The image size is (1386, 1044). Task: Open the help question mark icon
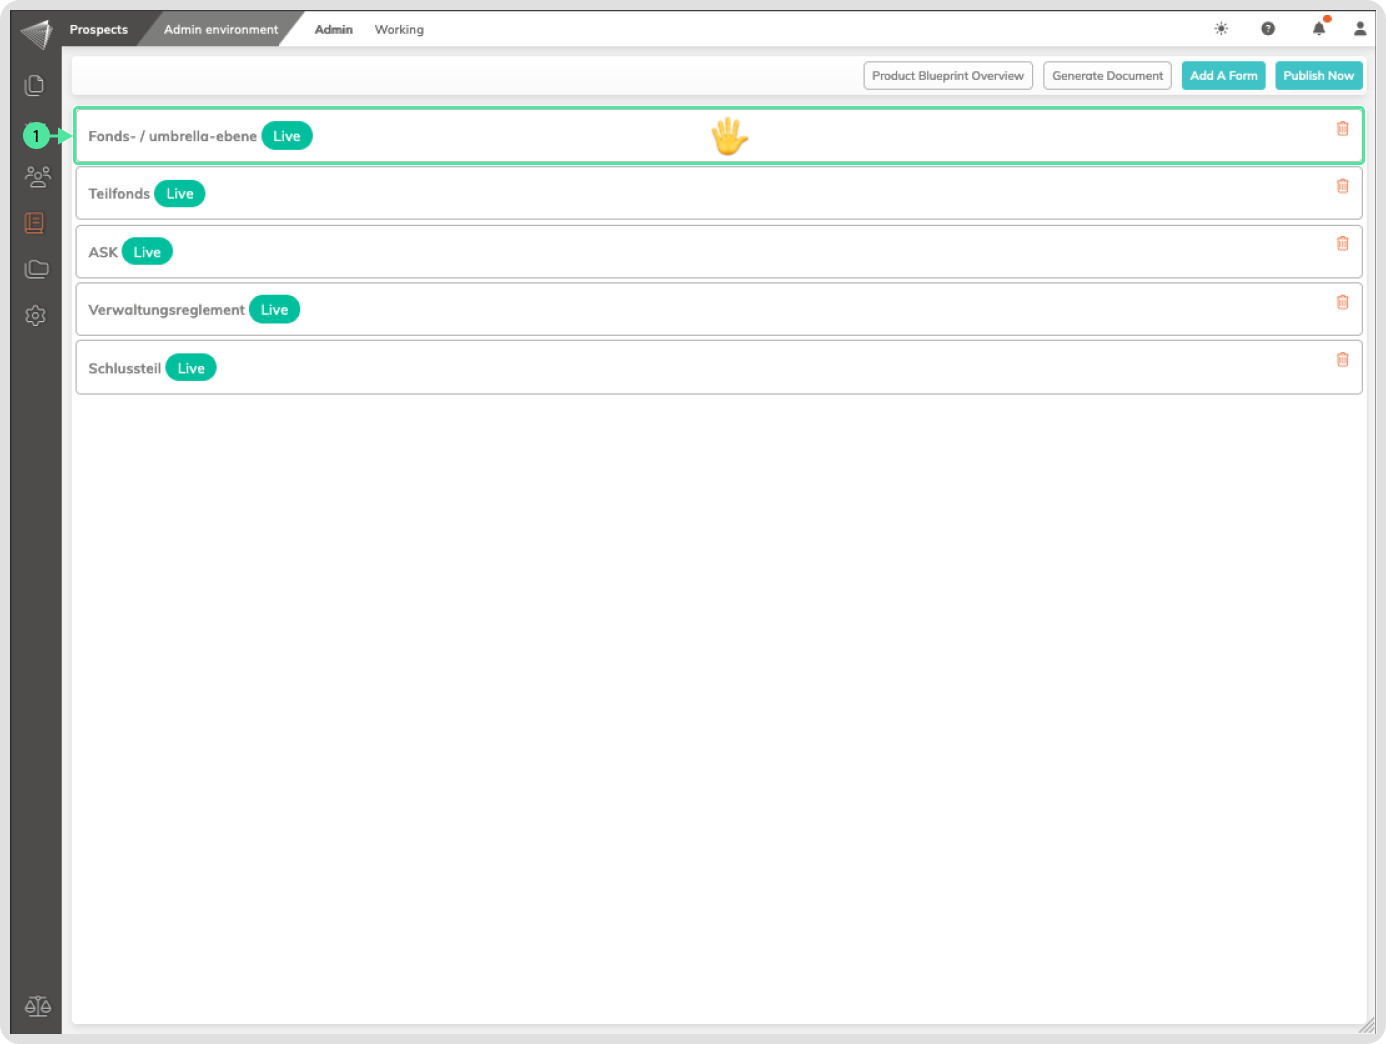tap(1268, 29)
